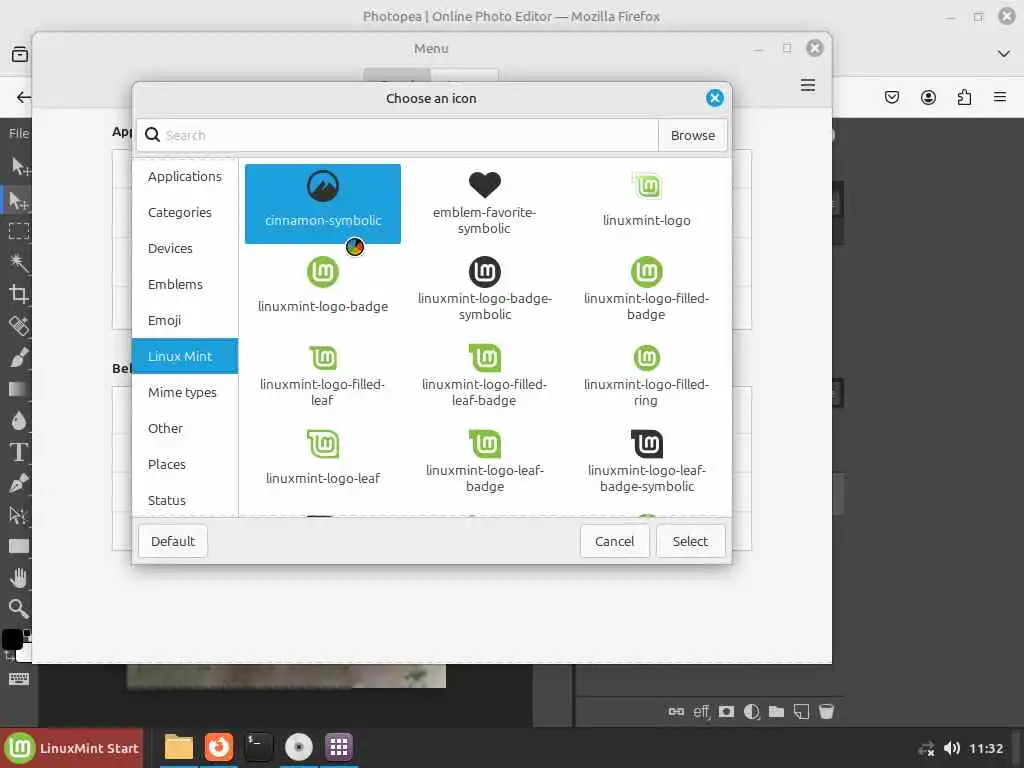Select the linuxmint-logo-leaf icon
The image size is (1024, 768).
[323, 460]
